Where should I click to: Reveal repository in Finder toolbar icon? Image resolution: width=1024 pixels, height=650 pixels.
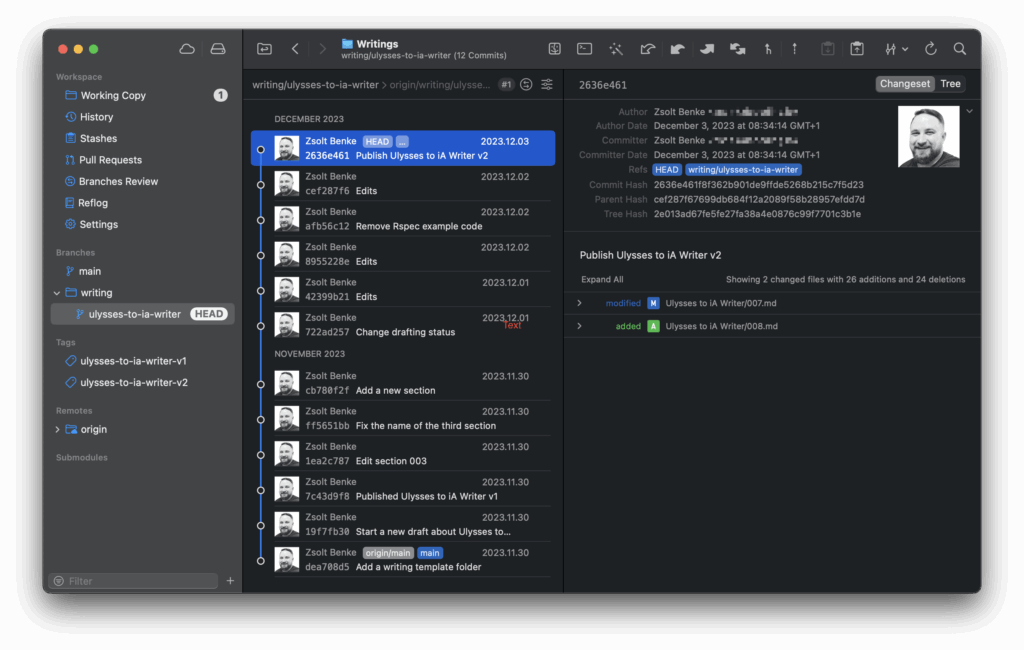tap(554, 49)
